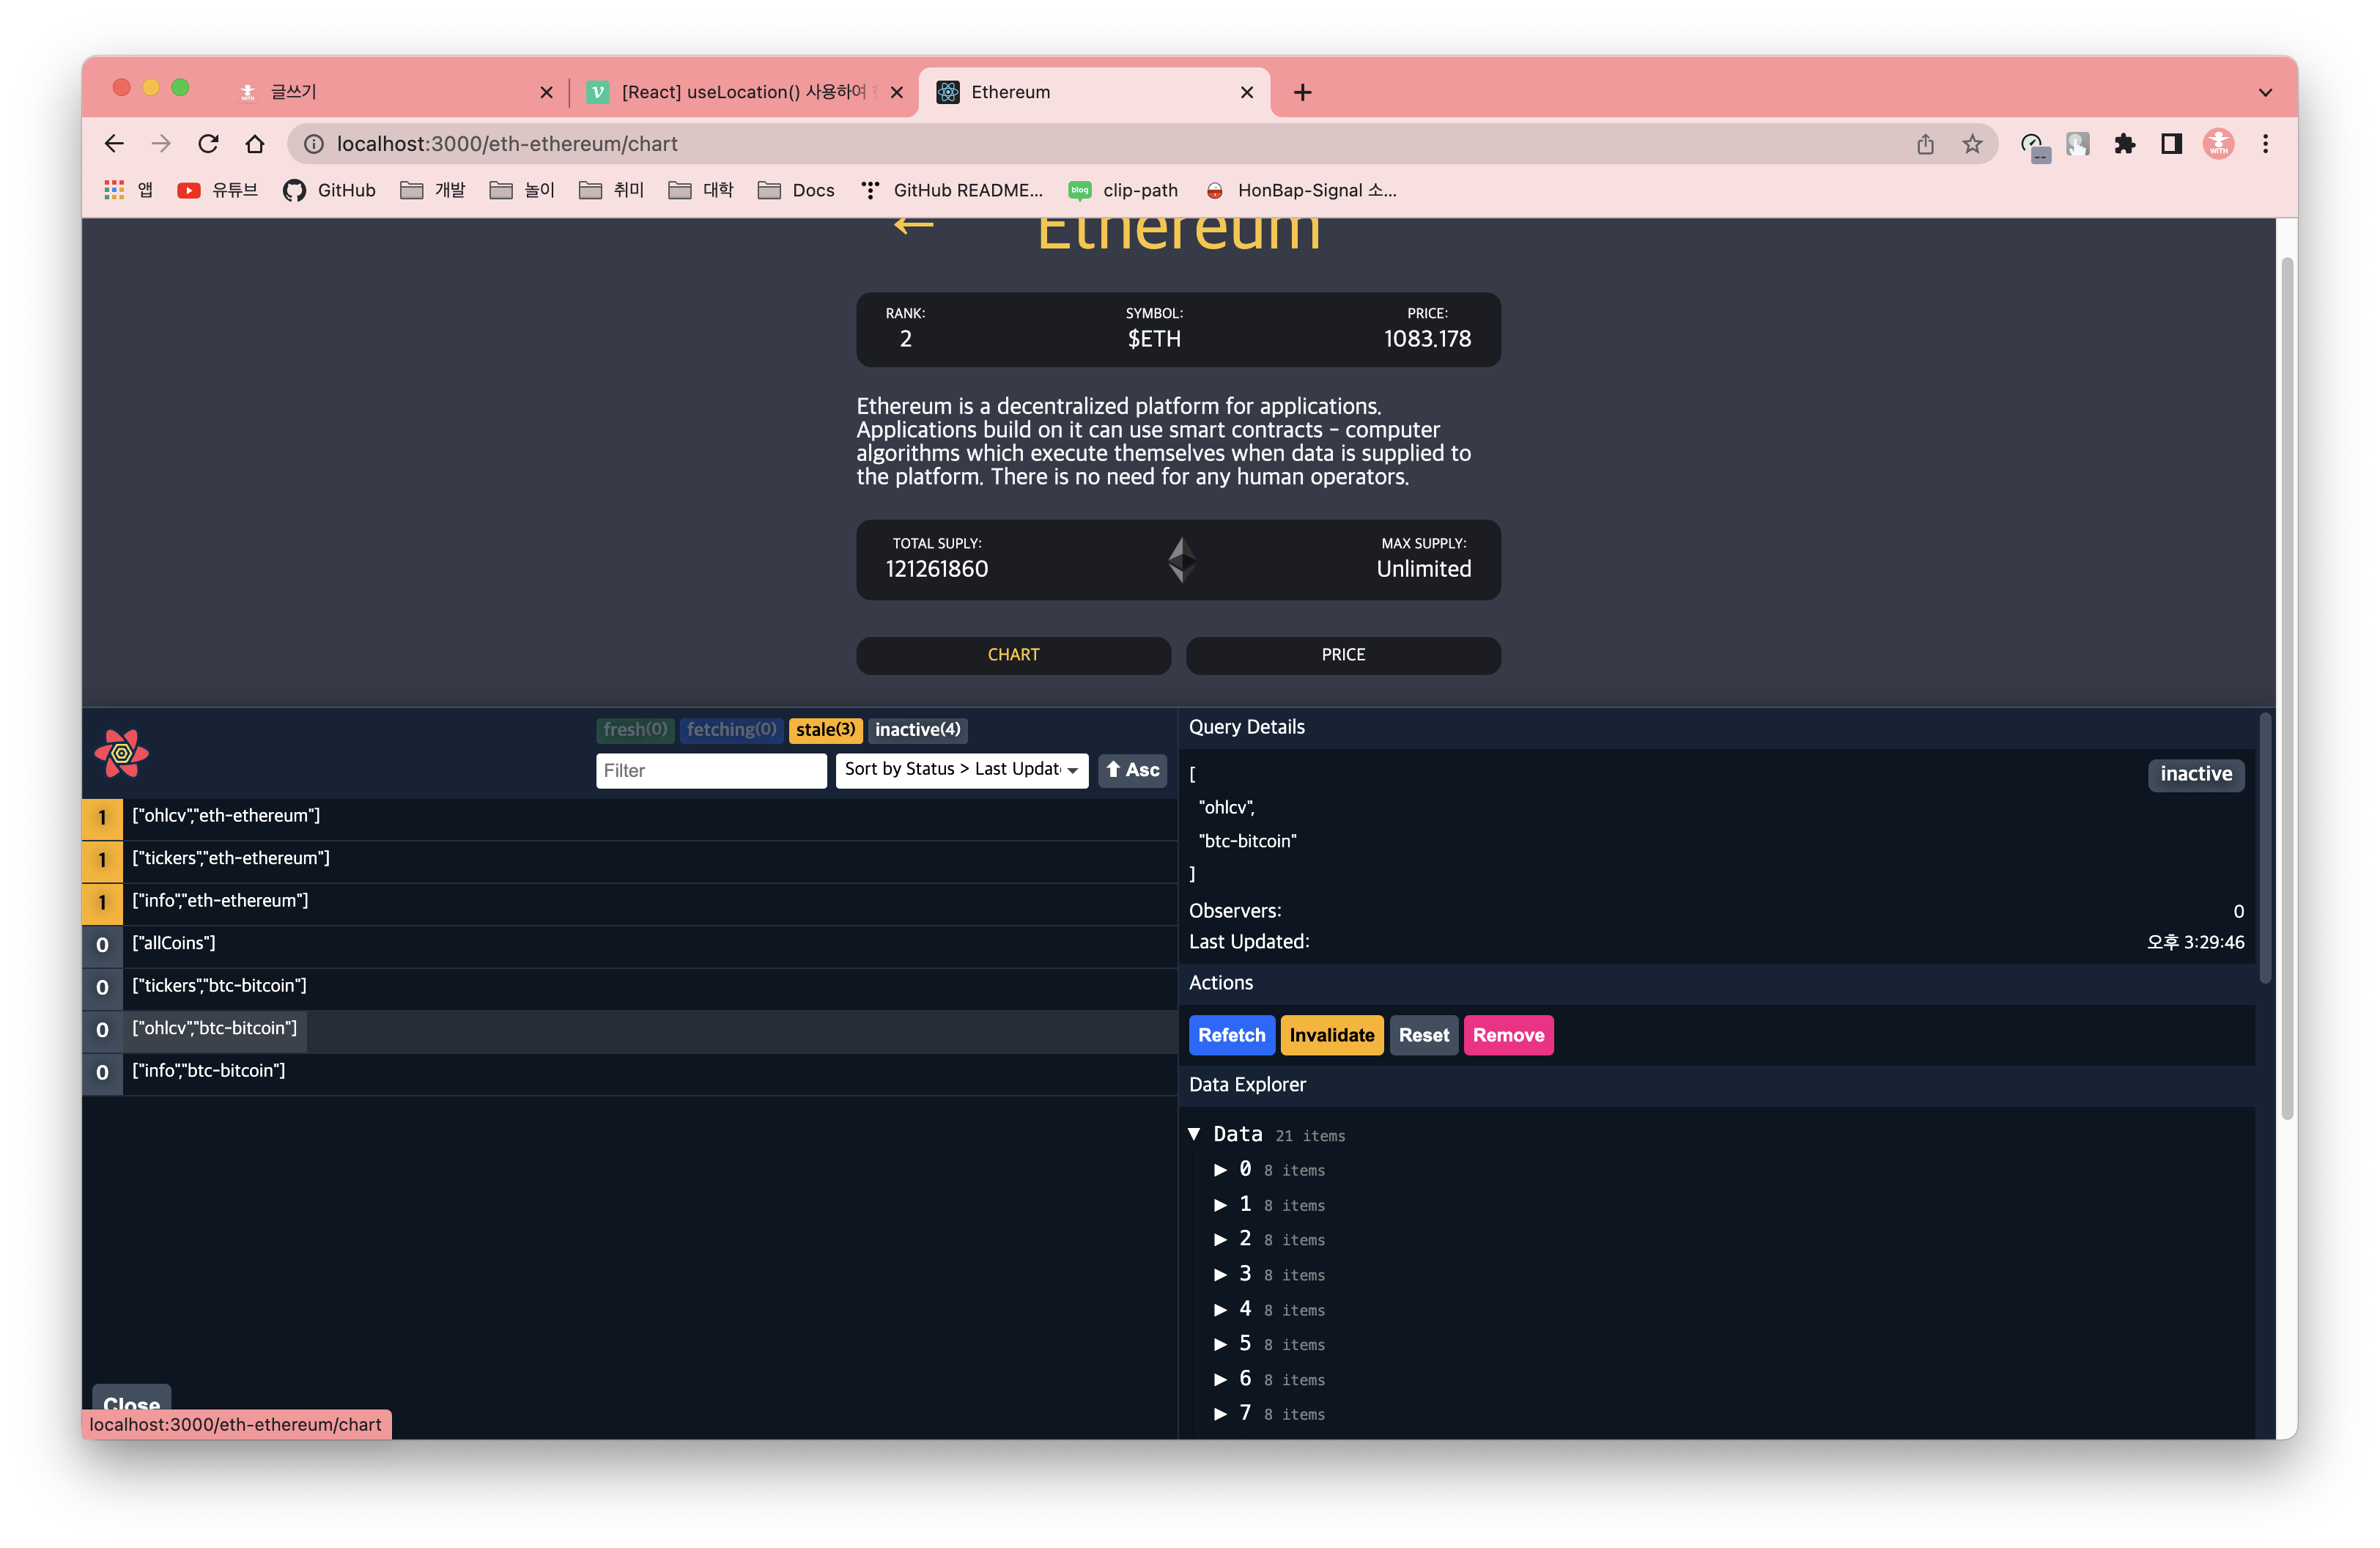Toggle the inactive(4) status filter

click(917, 730)
